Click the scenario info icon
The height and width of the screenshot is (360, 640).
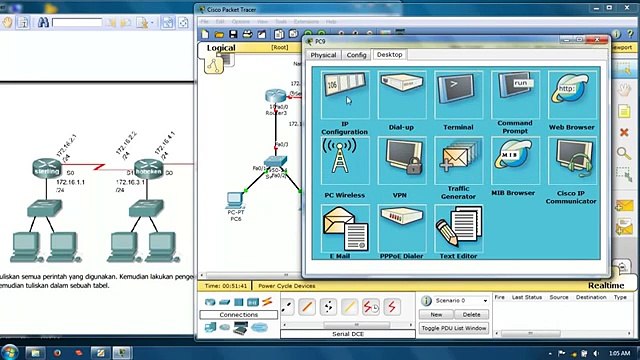click(426, 301)
